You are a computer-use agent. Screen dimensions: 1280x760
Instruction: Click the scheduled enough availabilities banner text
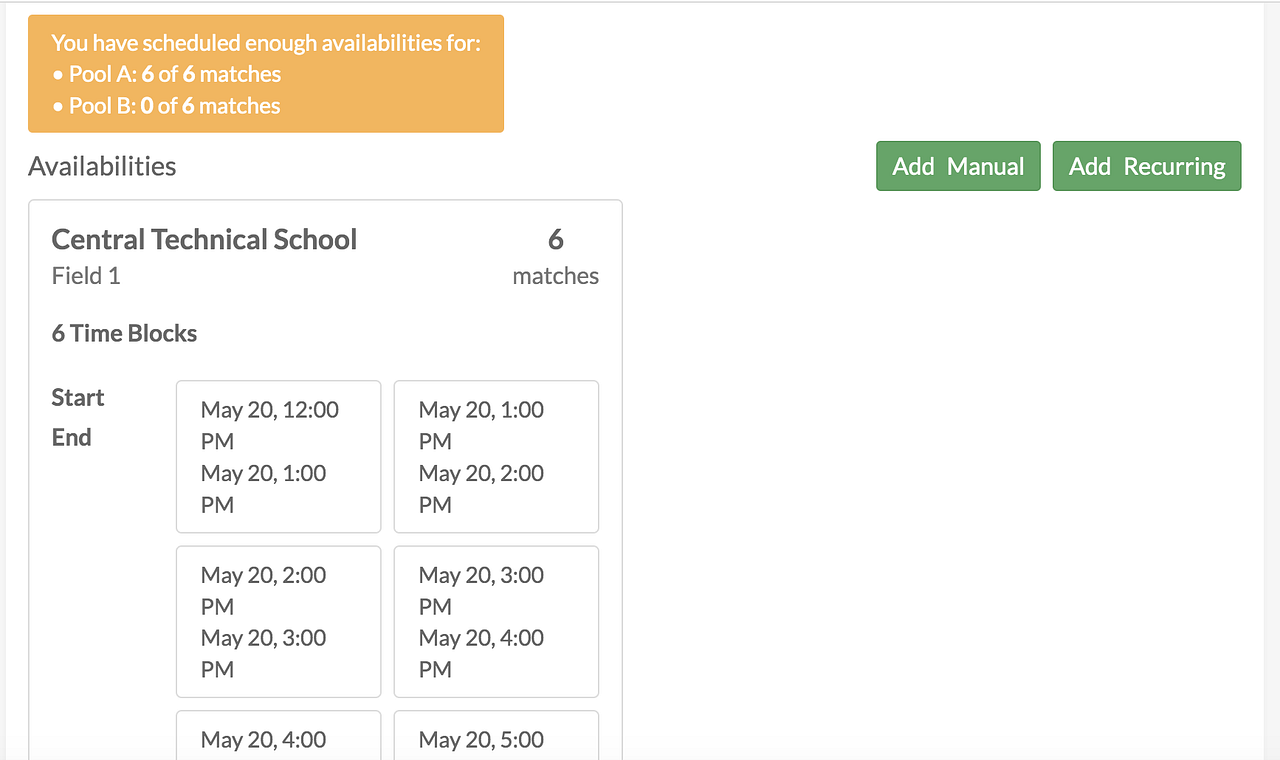tap(266, 43)
